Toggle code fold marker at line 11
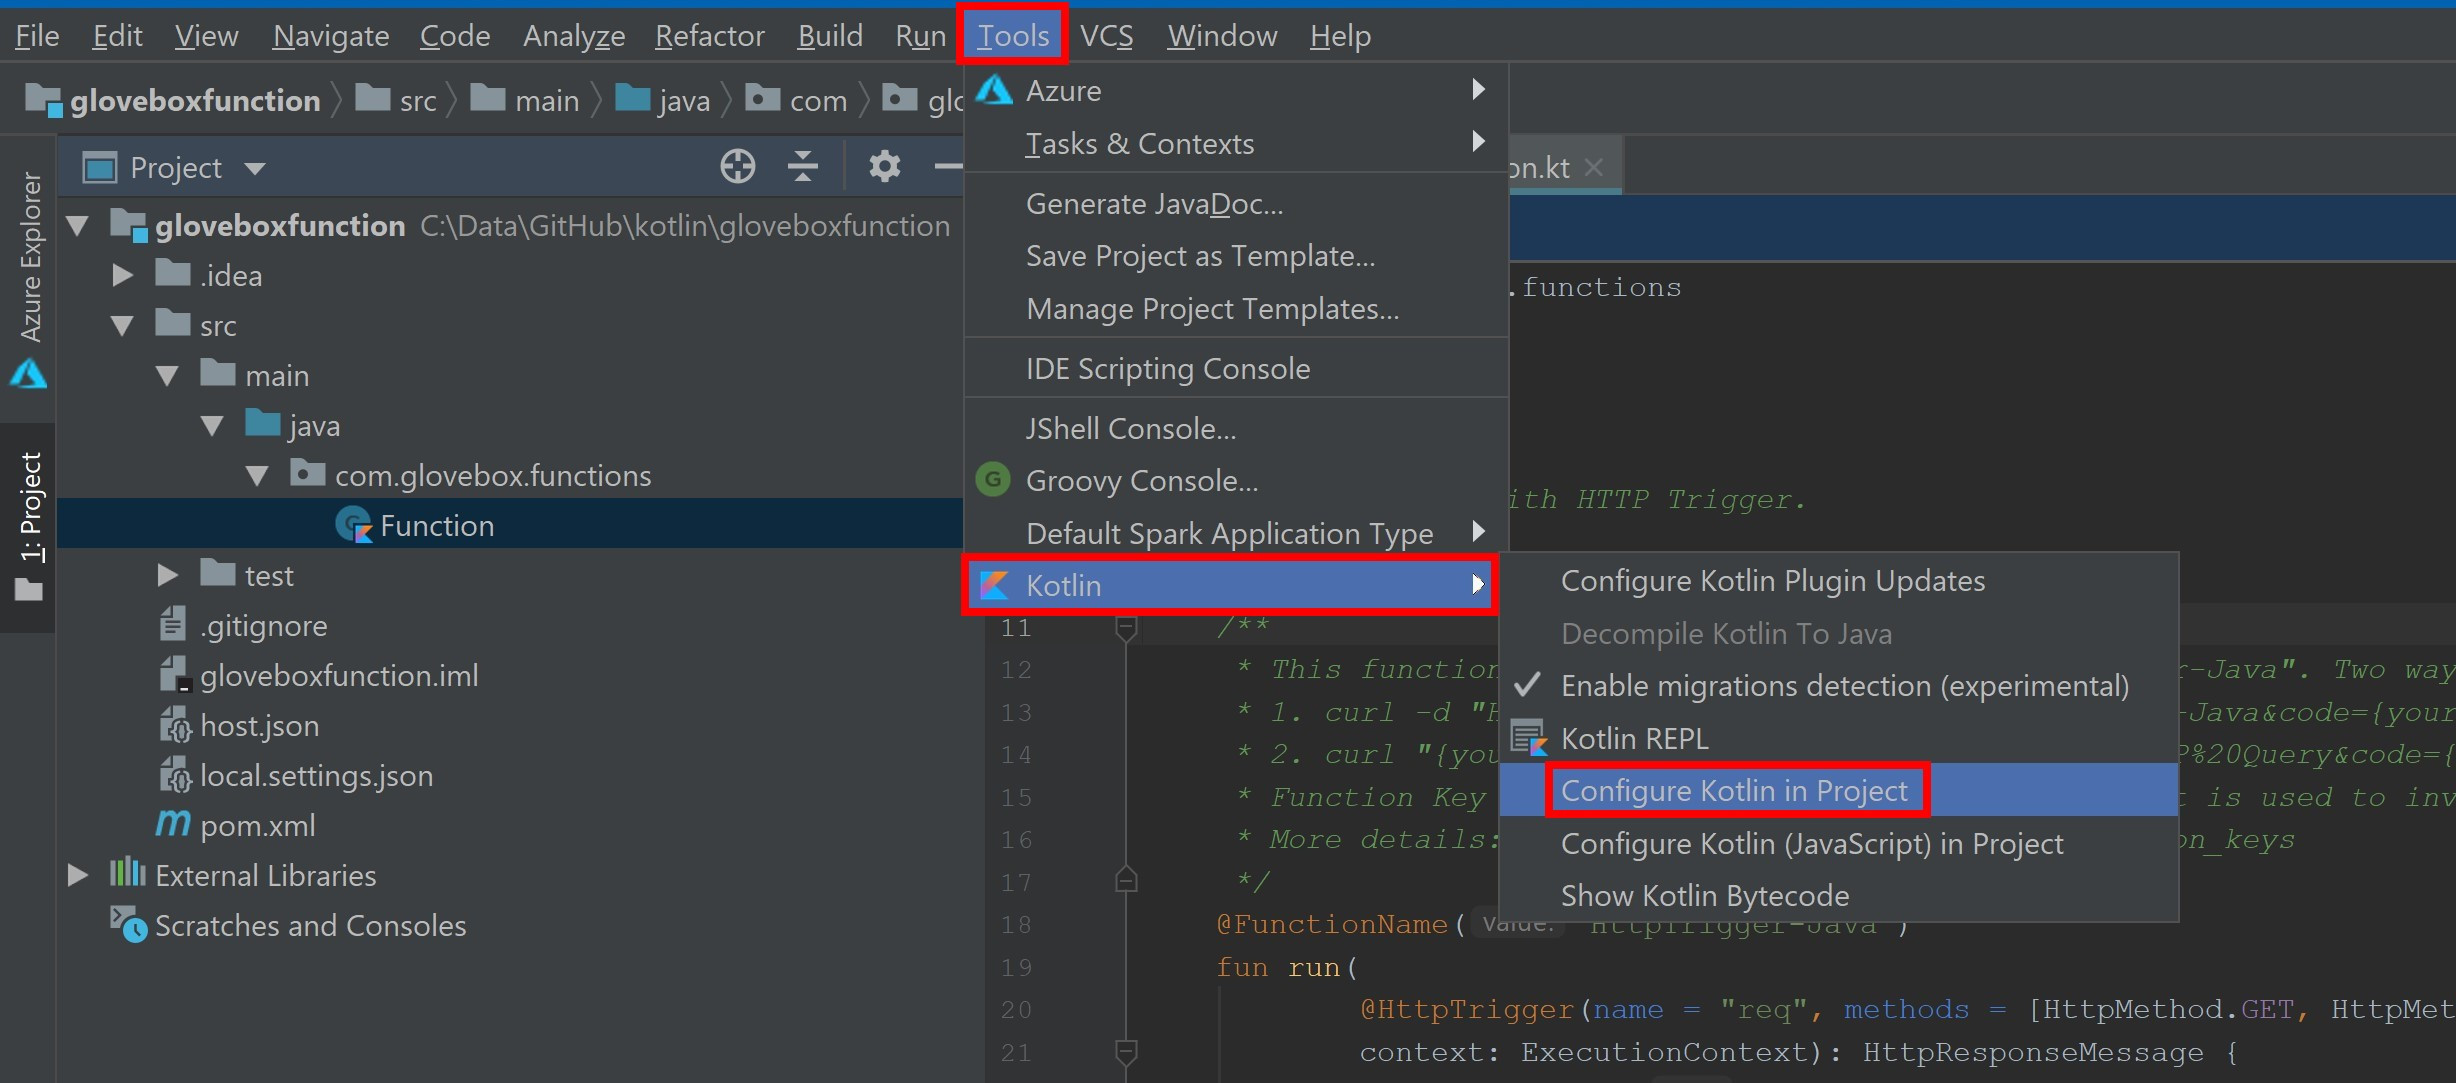This screenshot has height=1083, width=2456. [1126, 628]
